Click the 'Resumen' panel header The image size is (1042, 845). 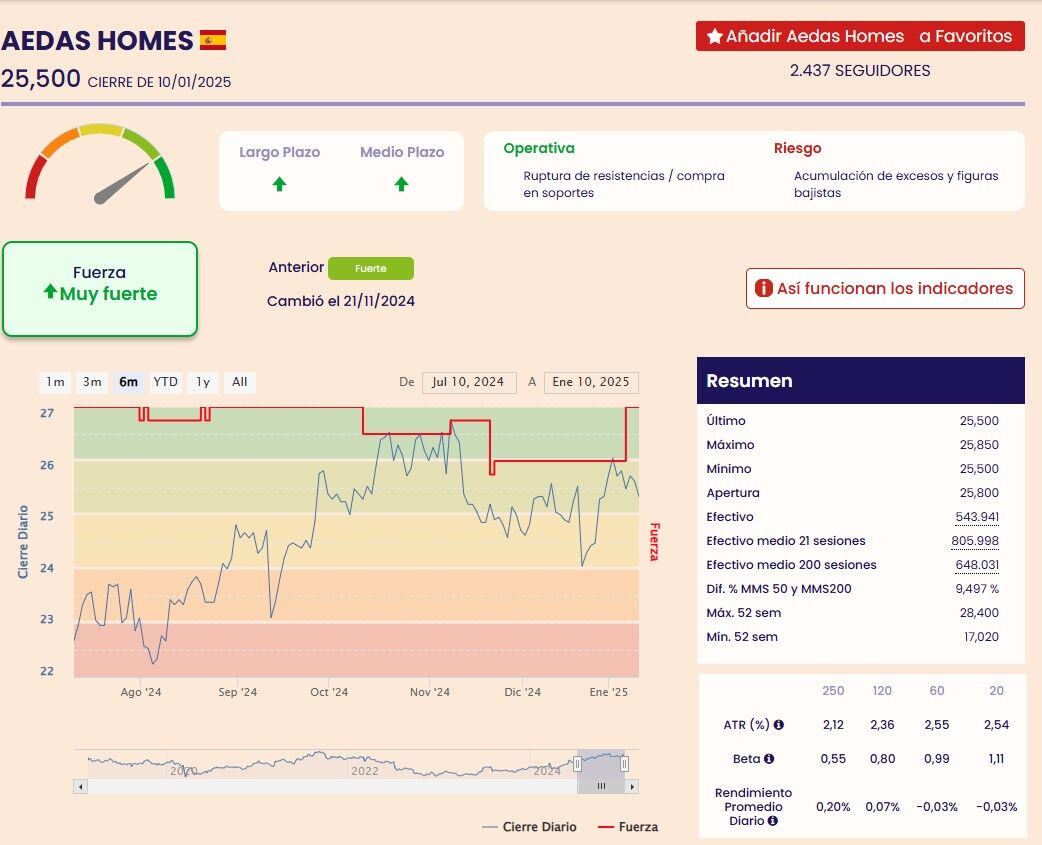pos(861,381)
